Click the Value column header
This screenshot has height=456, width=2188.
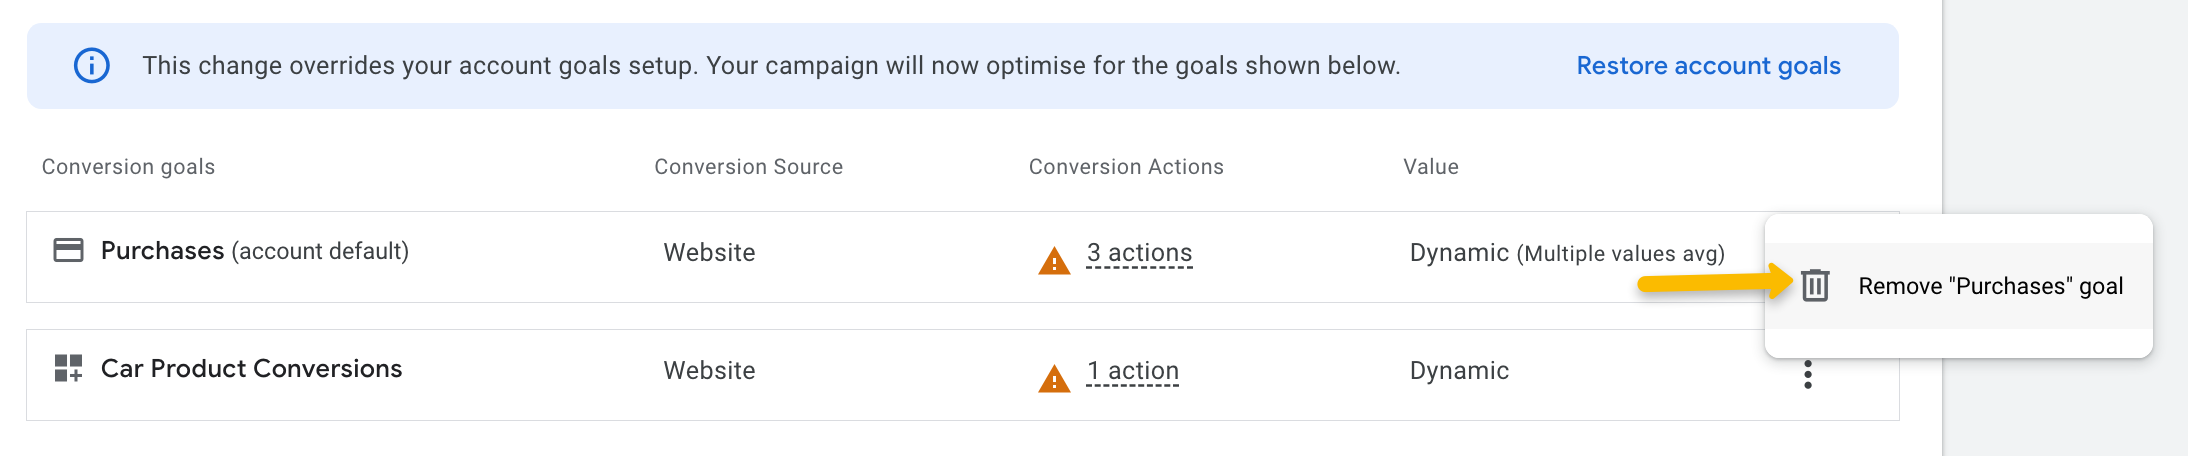click(x=1430, y=167)
